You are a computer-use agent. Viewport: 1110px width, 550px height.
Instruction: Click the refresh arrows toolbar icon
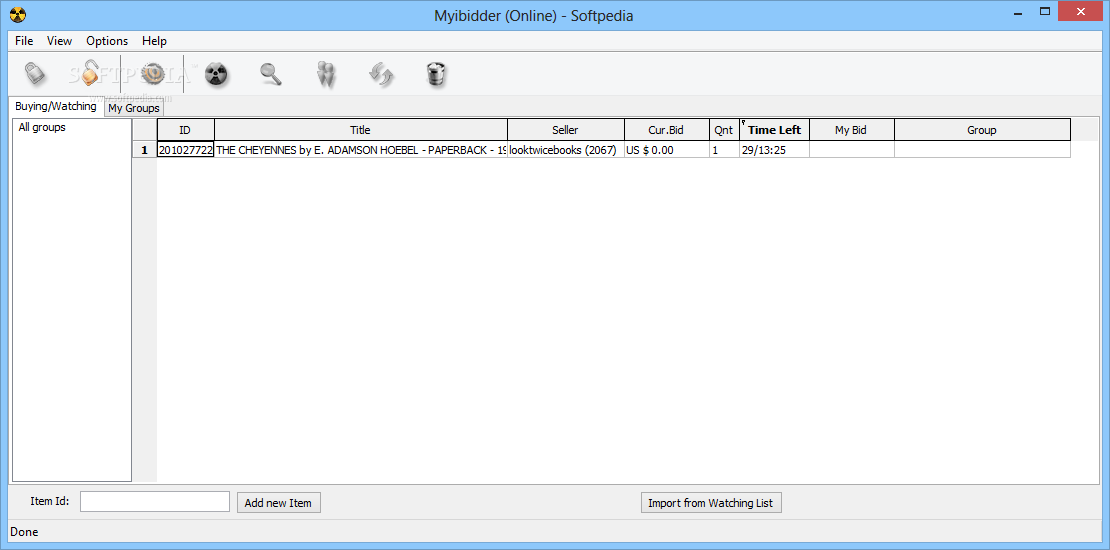pyautogui.click(x=381, y=74)
